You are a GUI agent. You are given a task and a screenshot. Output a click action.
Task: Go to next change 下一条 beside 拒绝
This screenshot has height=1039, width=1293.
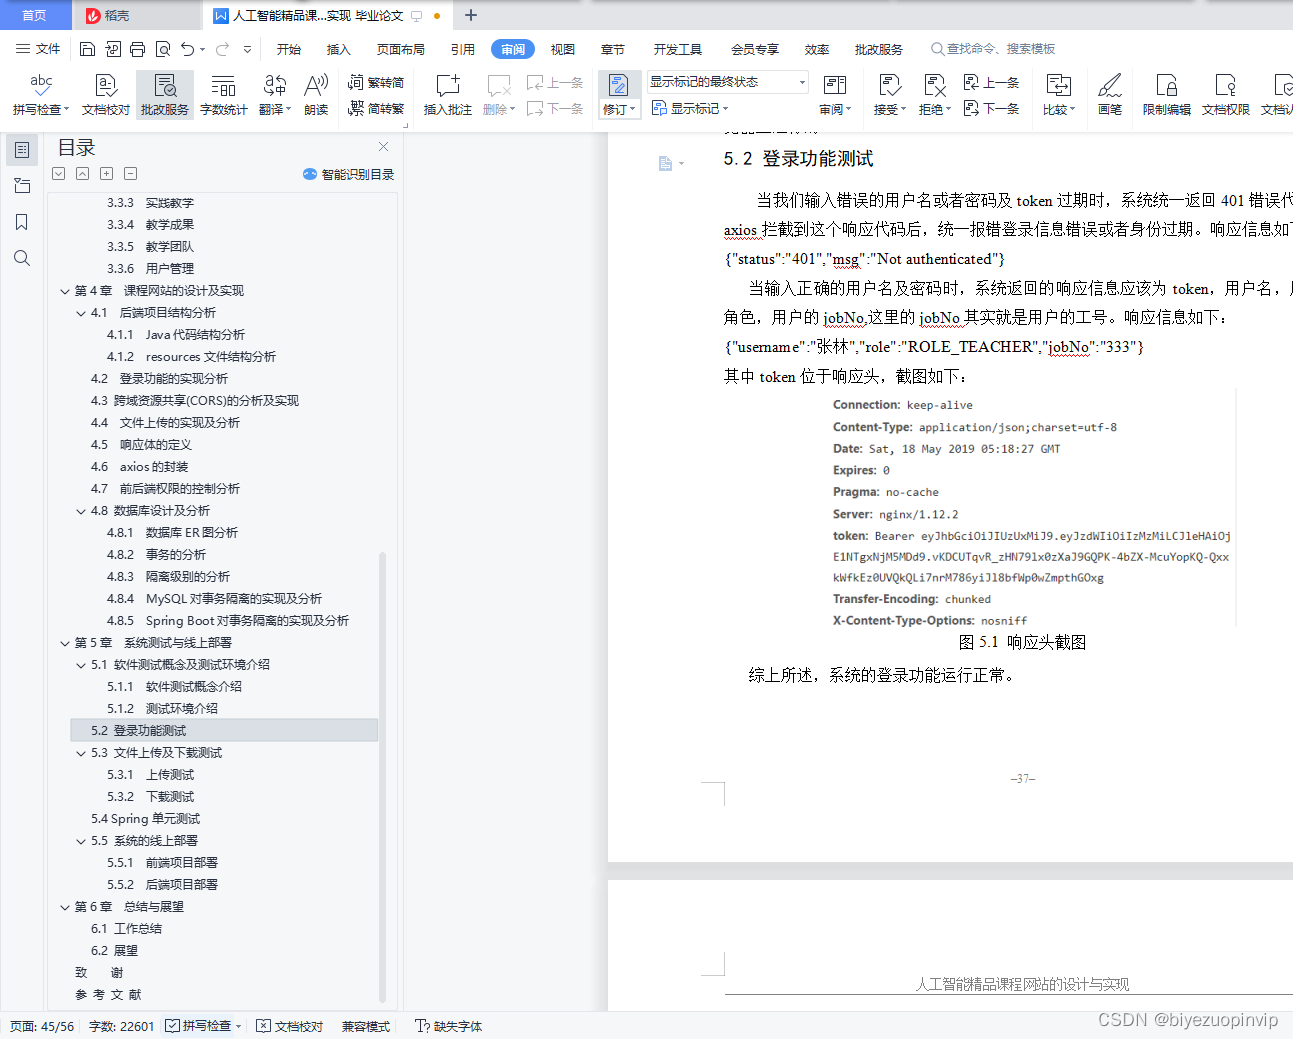pyautogui.click(x=991, y=108)
